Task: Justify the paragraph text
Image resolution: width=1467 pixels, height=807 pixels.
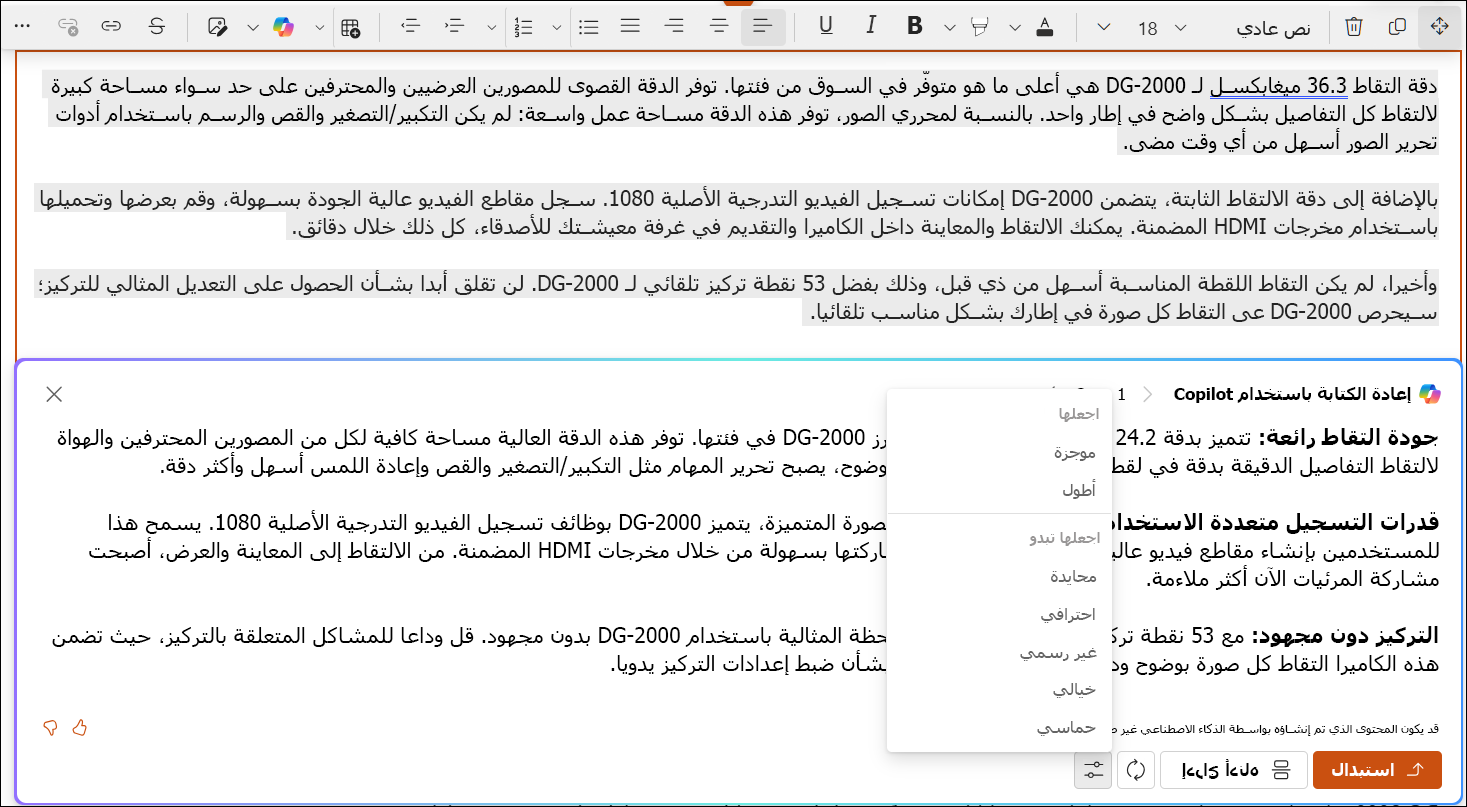Action: pyautogui.click(x=630, y=27)
